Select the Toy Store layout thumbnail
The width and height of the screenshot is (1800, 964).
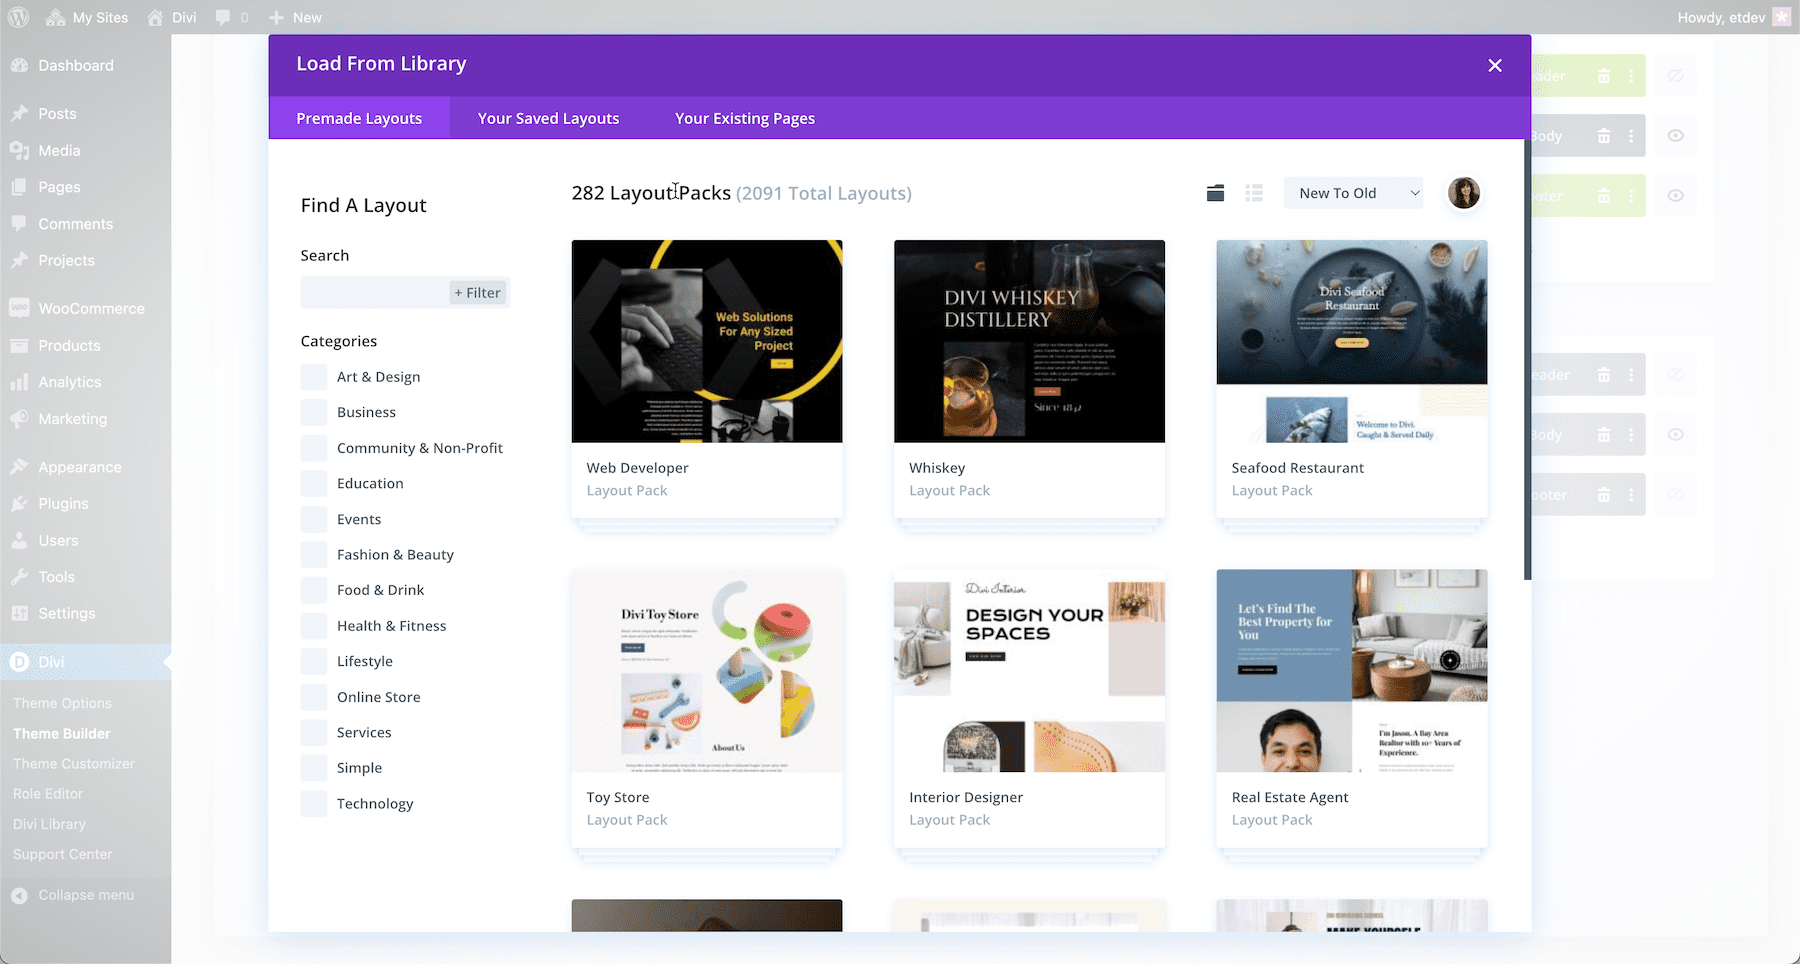[x=707, y=671]
